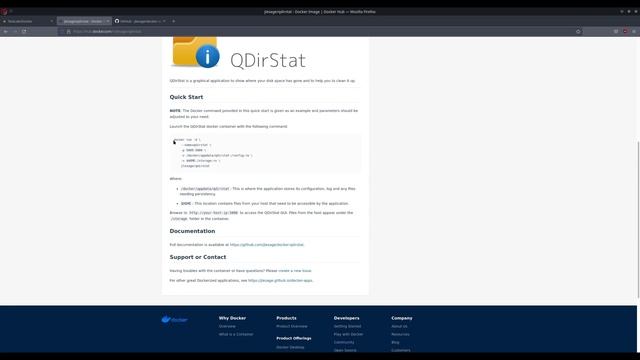Click inside the docker run code block
This screenshot has height=360, width=640.
click(265, 153)
